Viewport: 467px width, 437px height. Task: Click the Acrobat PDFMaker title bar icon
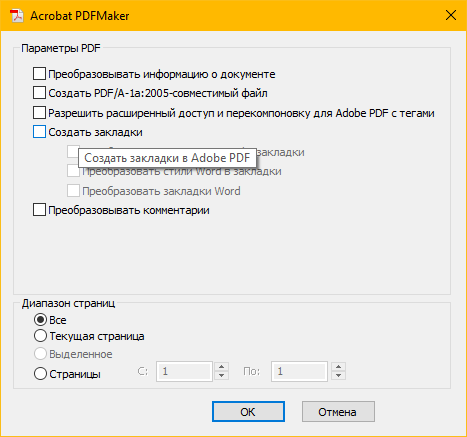pos(16,16)
